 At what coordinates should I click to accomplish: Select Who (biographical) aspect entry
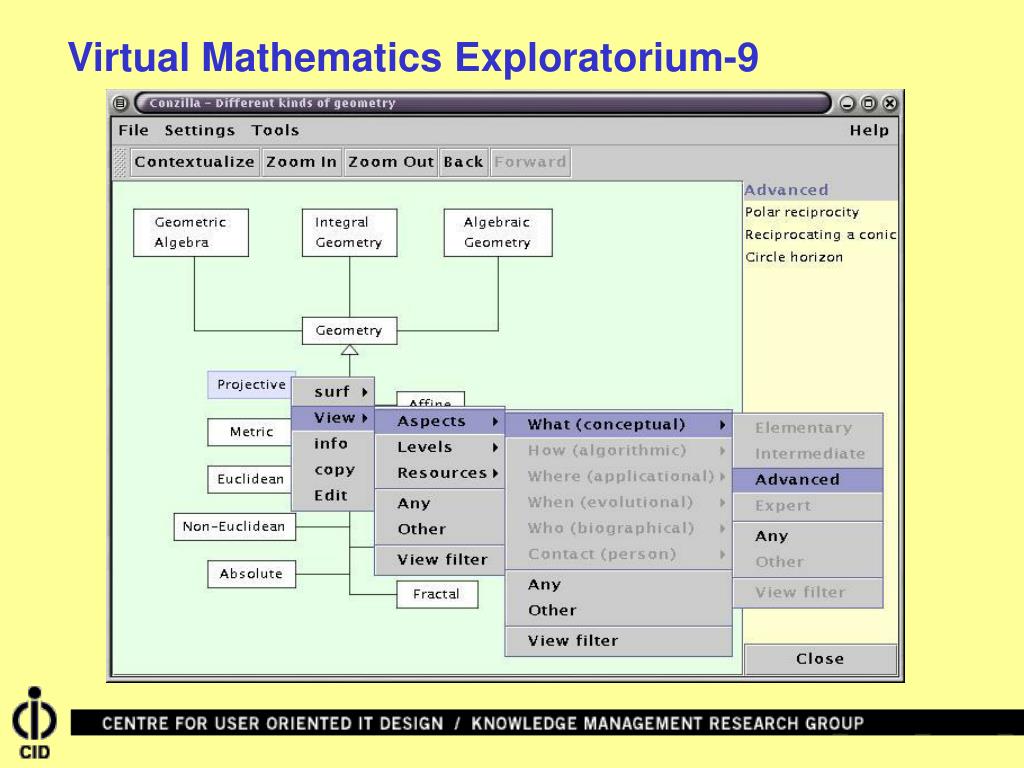tap(618, 528)
